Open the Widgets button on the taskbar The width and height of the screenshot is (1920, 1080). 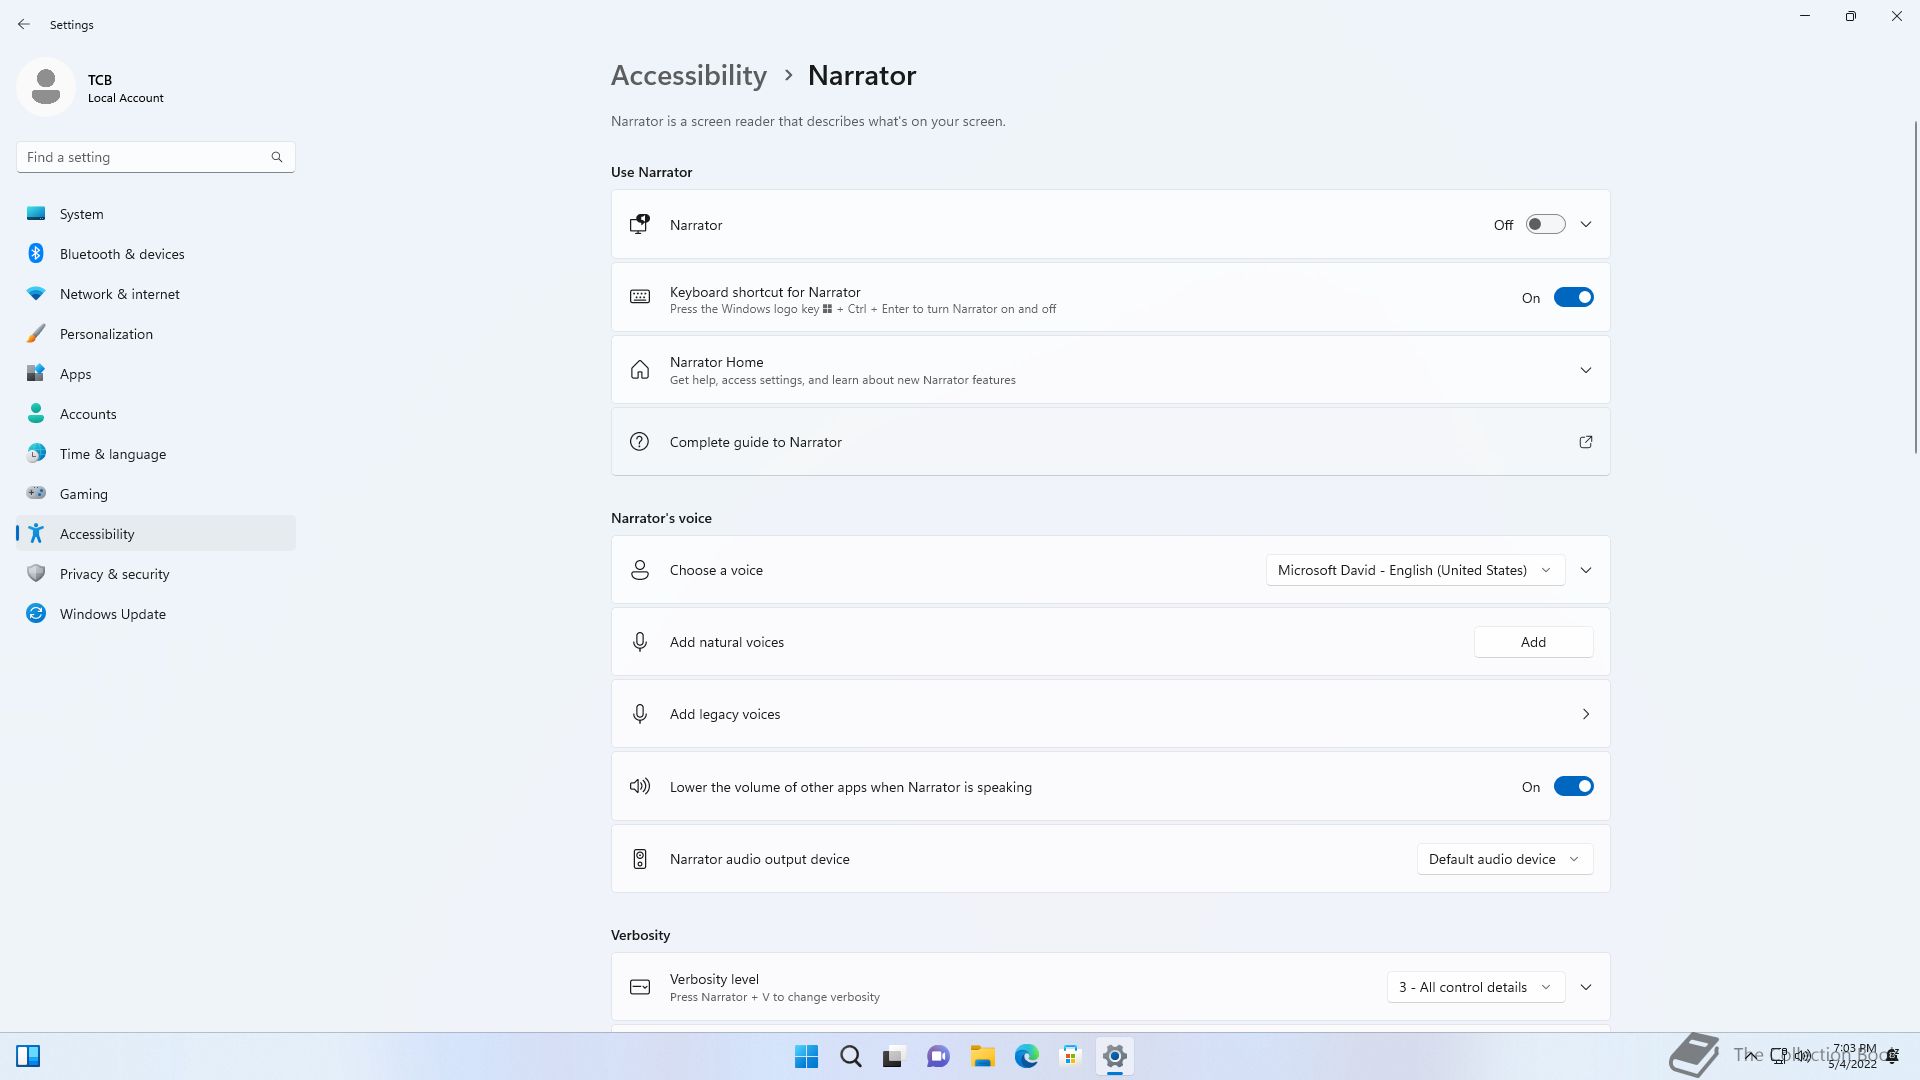pyautogui.click(x=28, y=1056)
